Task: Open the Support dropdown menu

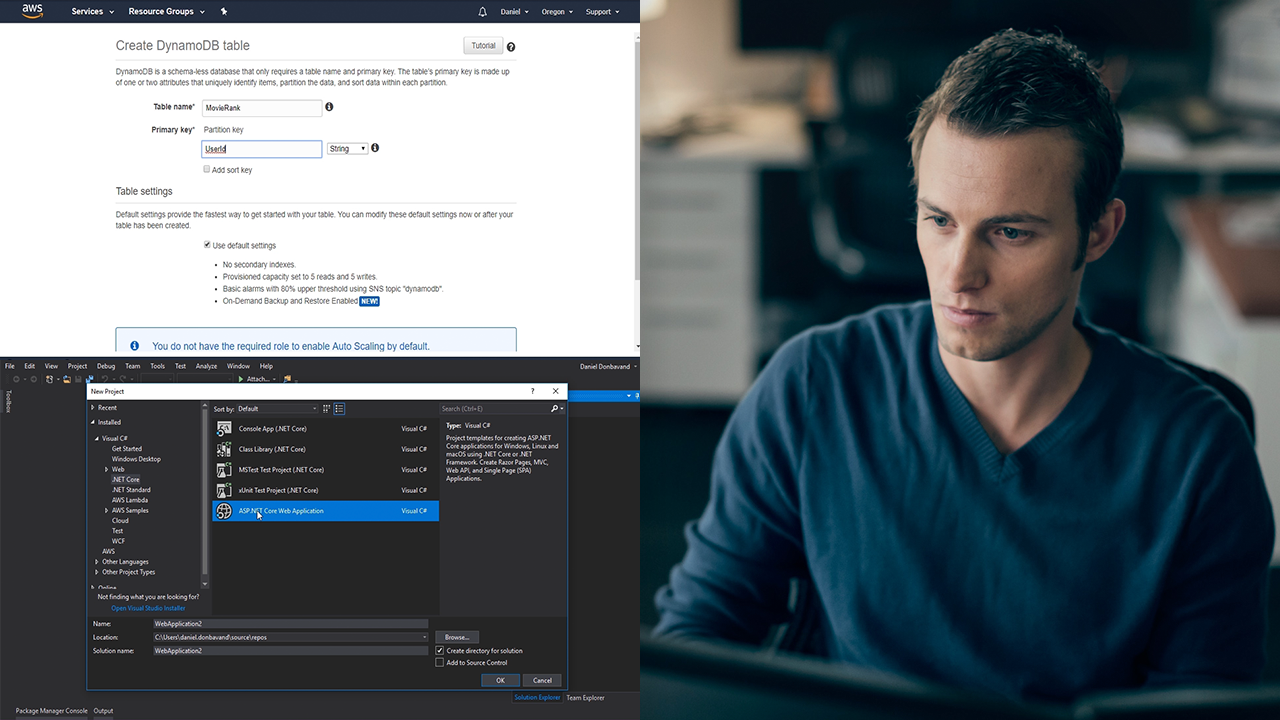Action: (x=602, y=12)
